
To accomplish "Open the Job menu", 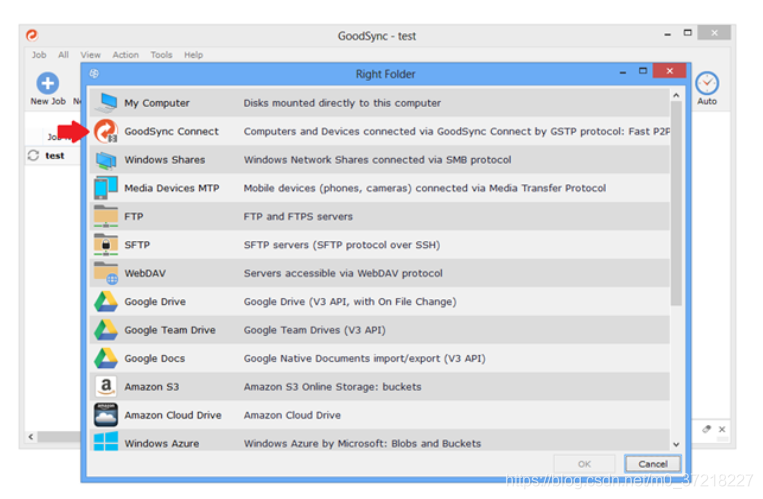I will pyautogui.click(x=39, y=55).
